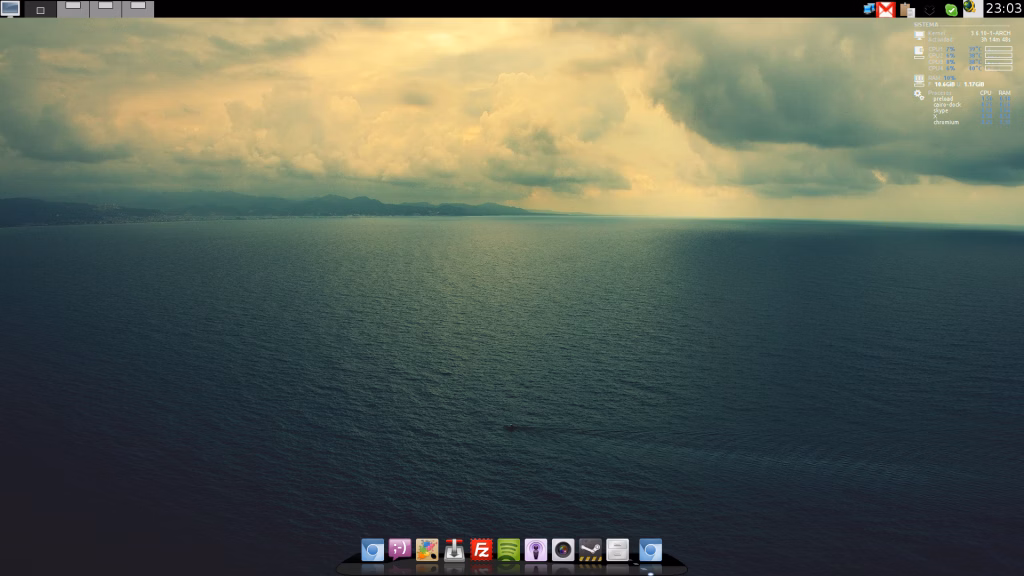Open the download tray app in dock

point(454,550)
